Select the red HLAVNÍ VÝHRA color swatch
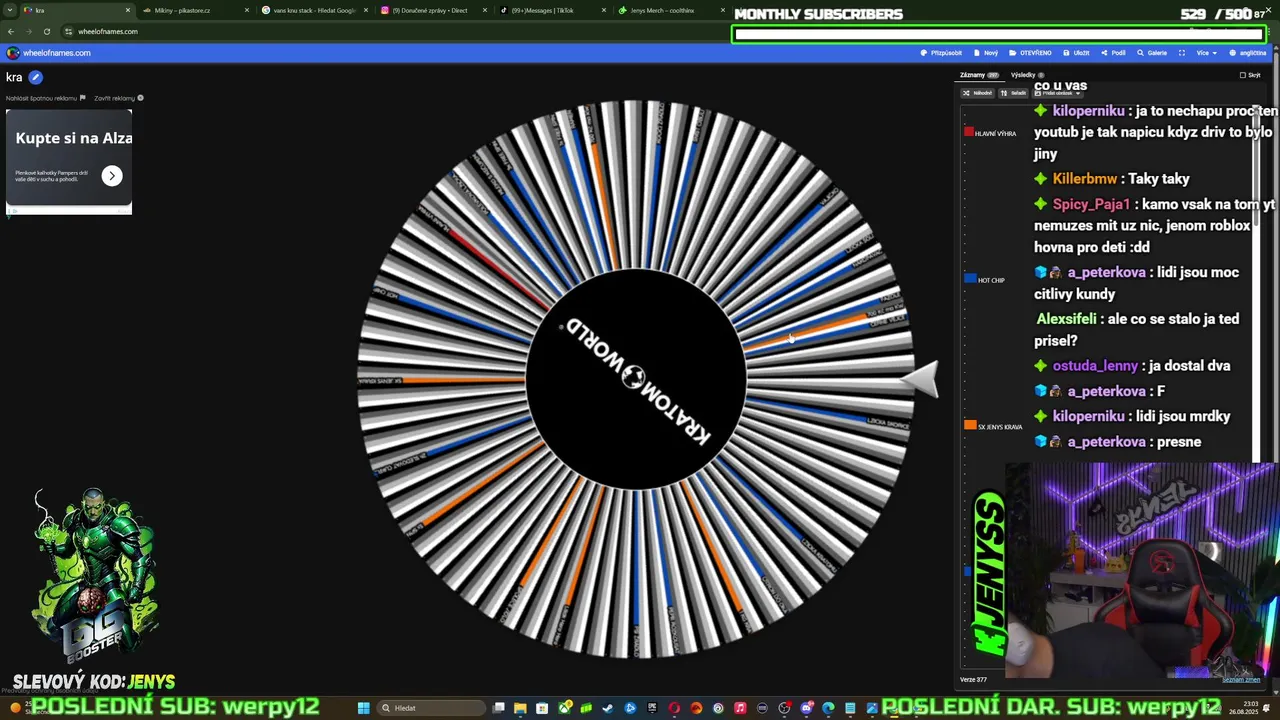The height and width of the screenshot is (720, 1280). (969, 132)
